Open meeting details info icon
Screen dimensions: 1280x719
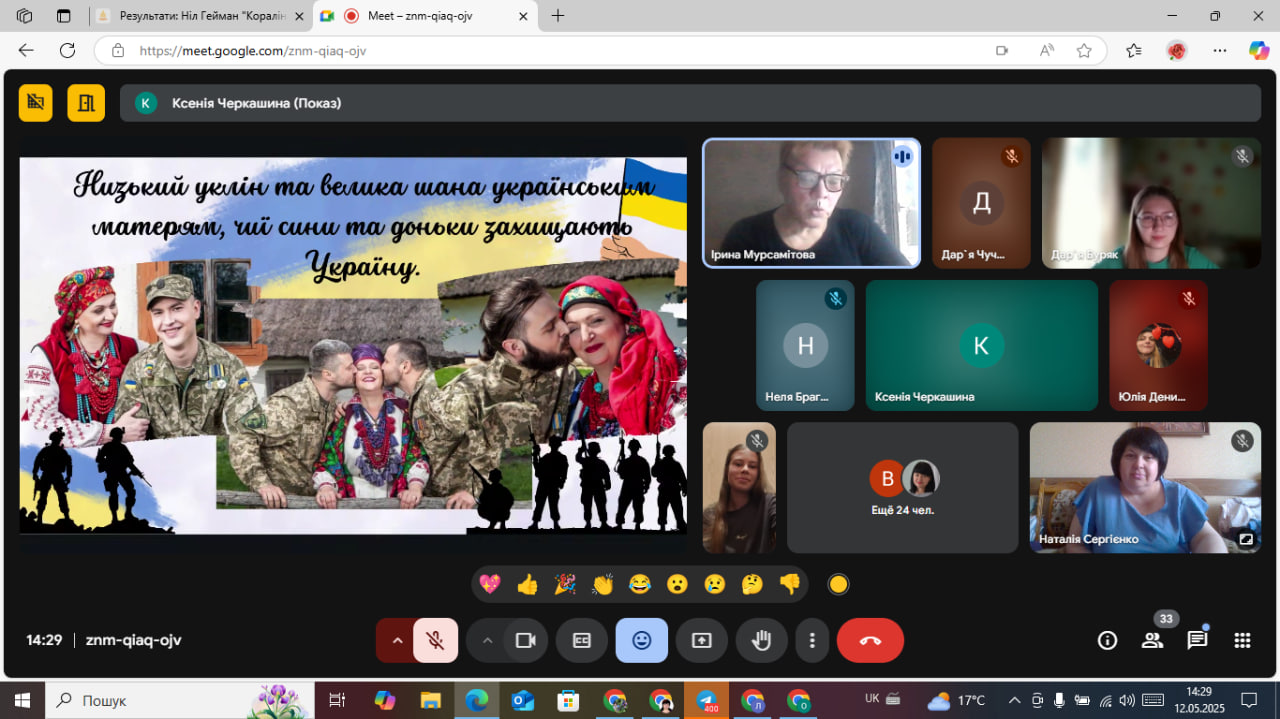[1107, 641]
